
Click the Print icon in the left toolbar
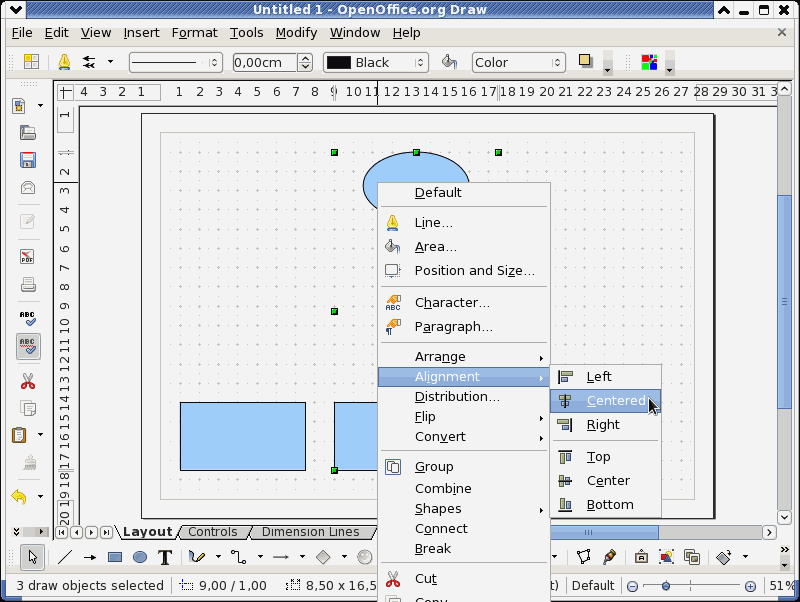[x=28, y=284]
